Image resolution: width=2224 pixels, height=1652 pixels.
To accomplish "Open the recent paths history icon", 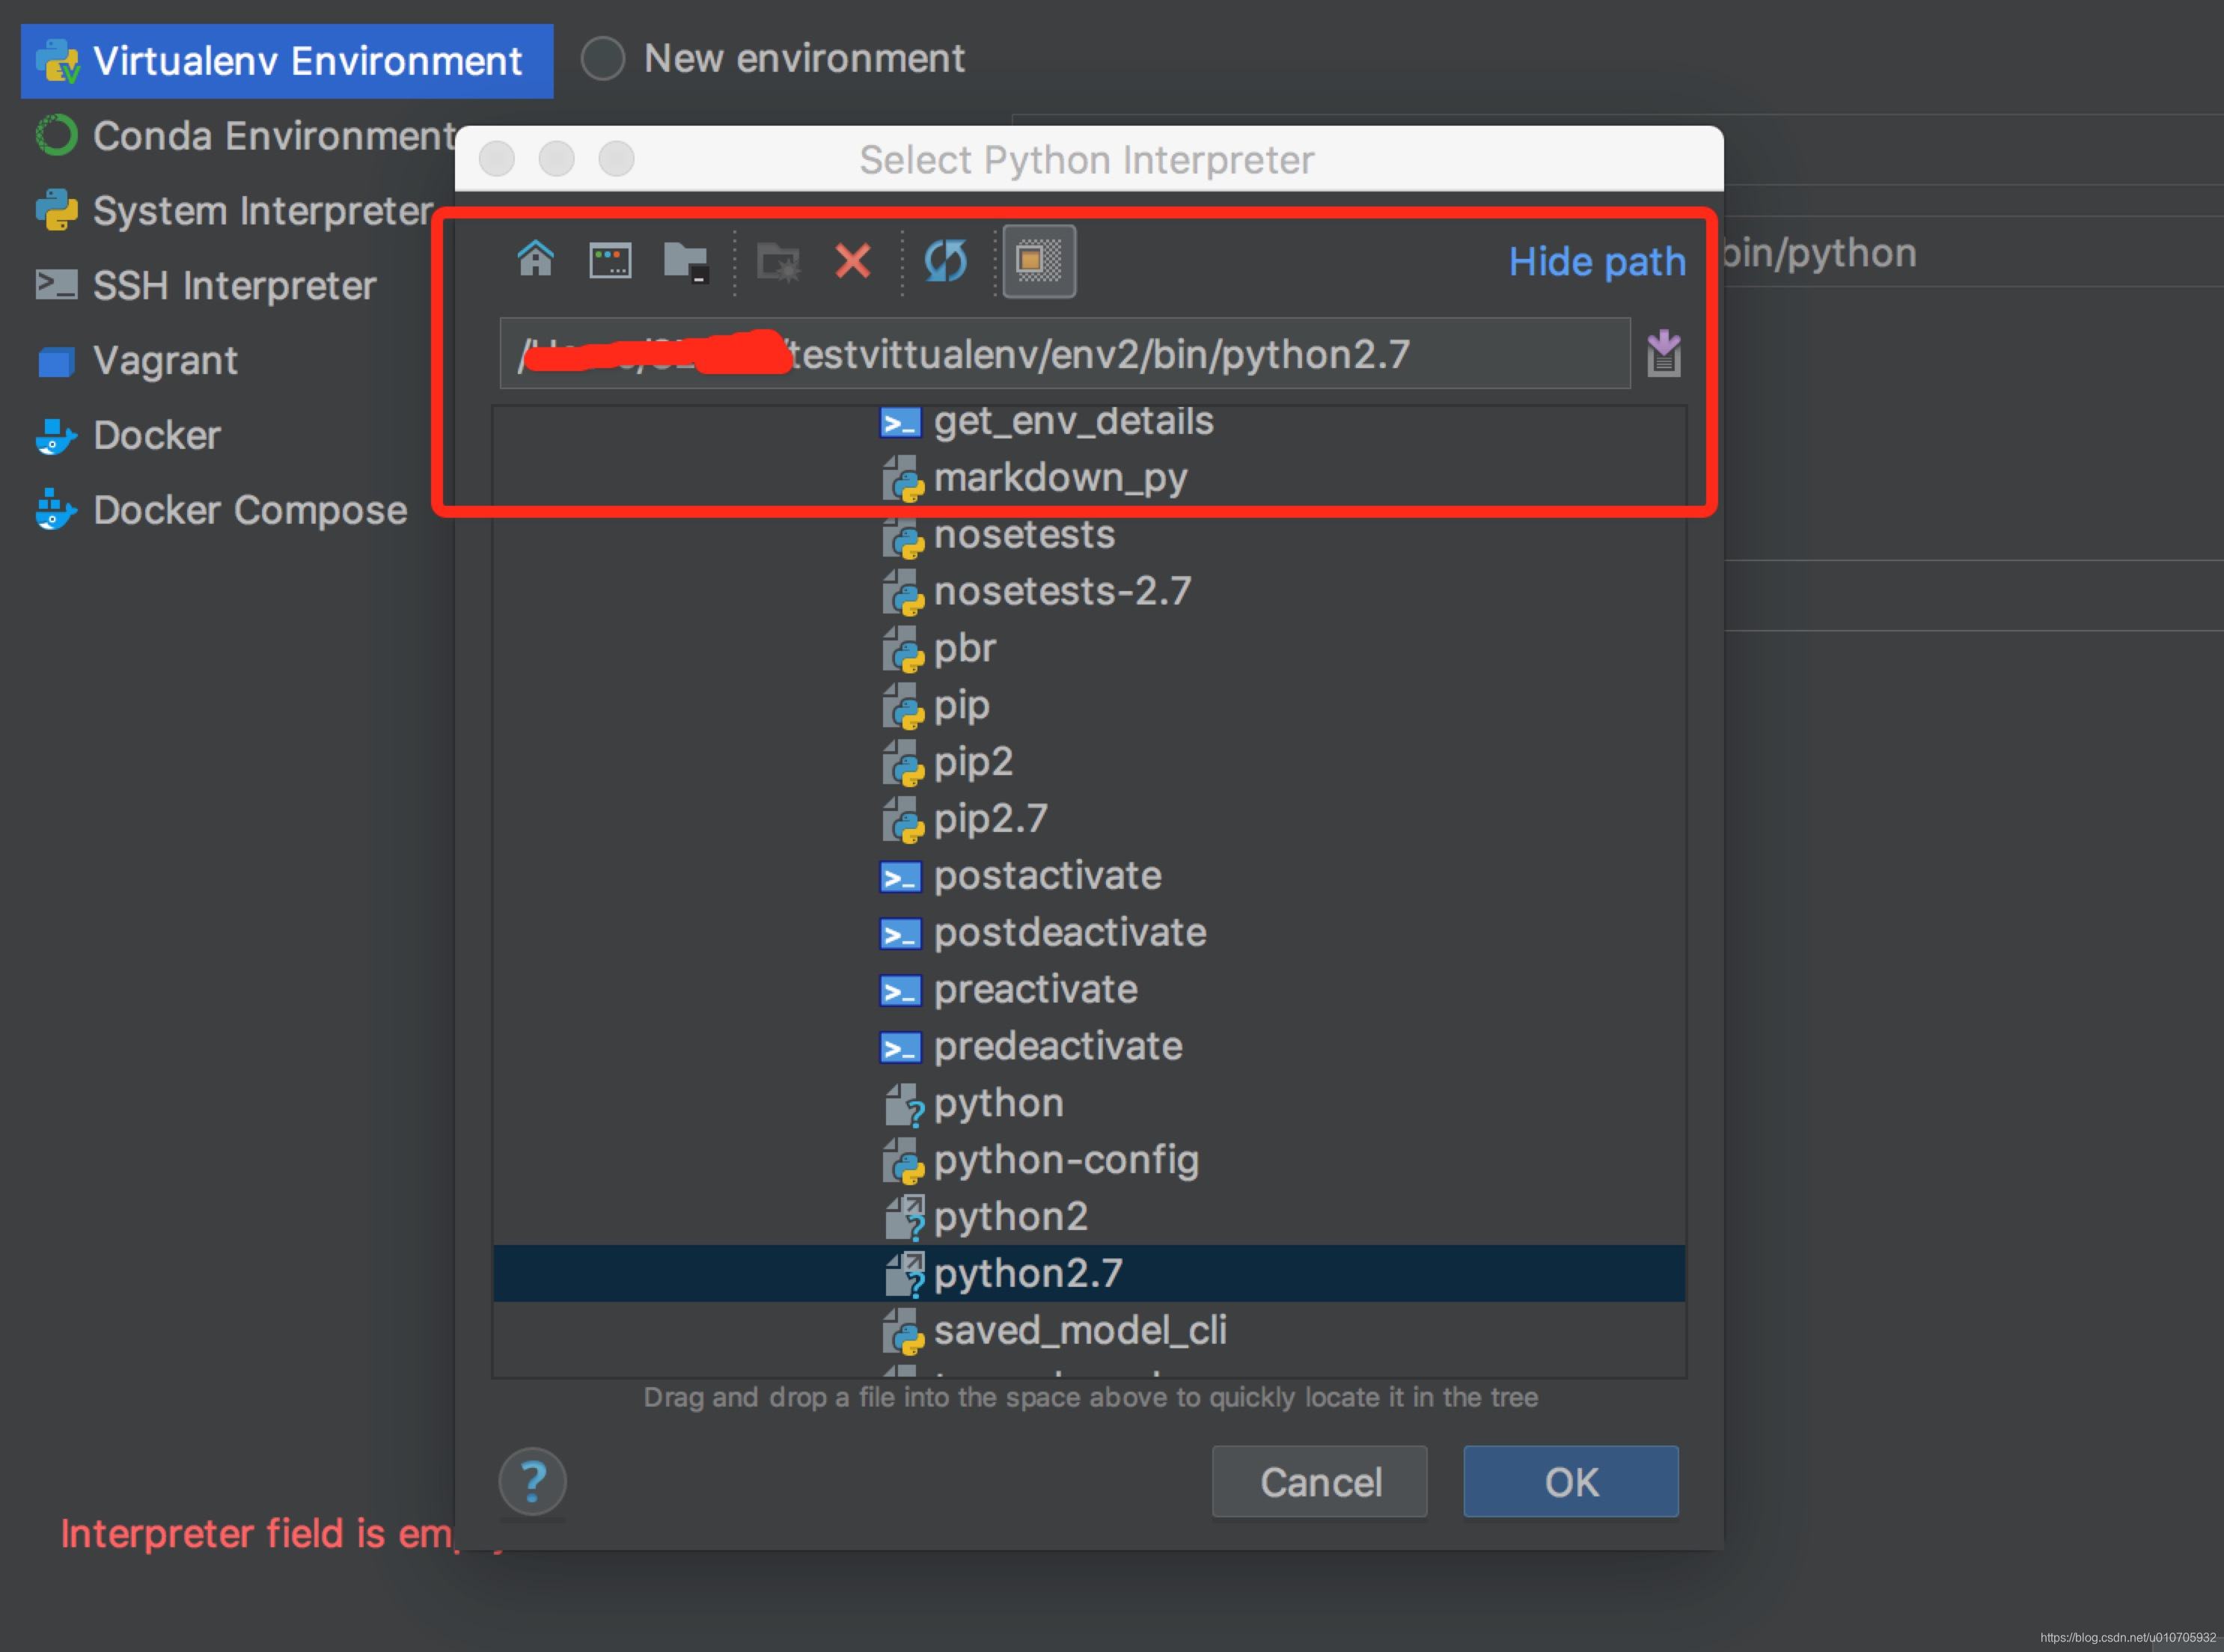I will click(x=1663, y=354).
